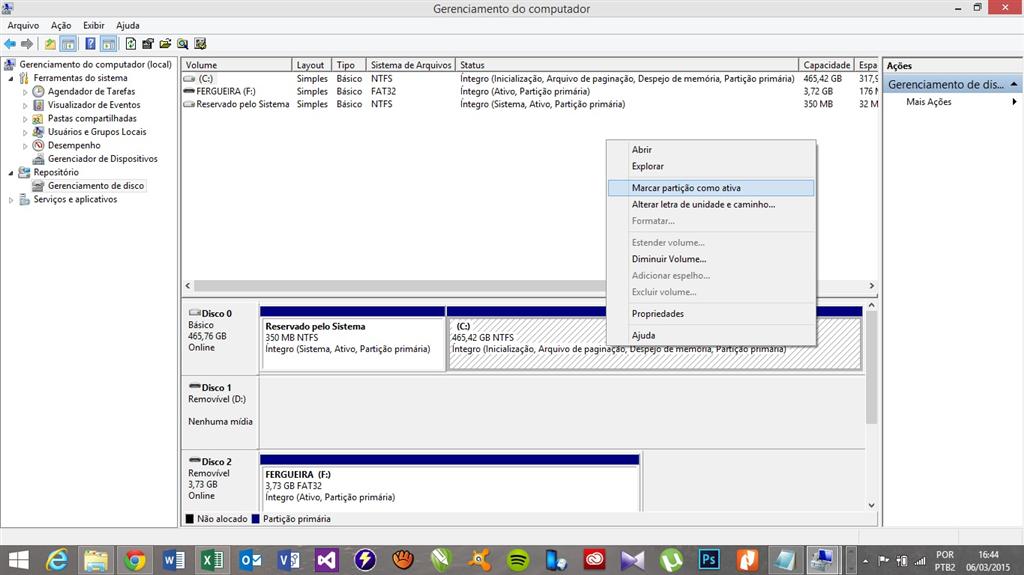This screenshot has height=575, width=1024.
Task: Open Google Chrome from the taskbar
Action: (134, 559)
